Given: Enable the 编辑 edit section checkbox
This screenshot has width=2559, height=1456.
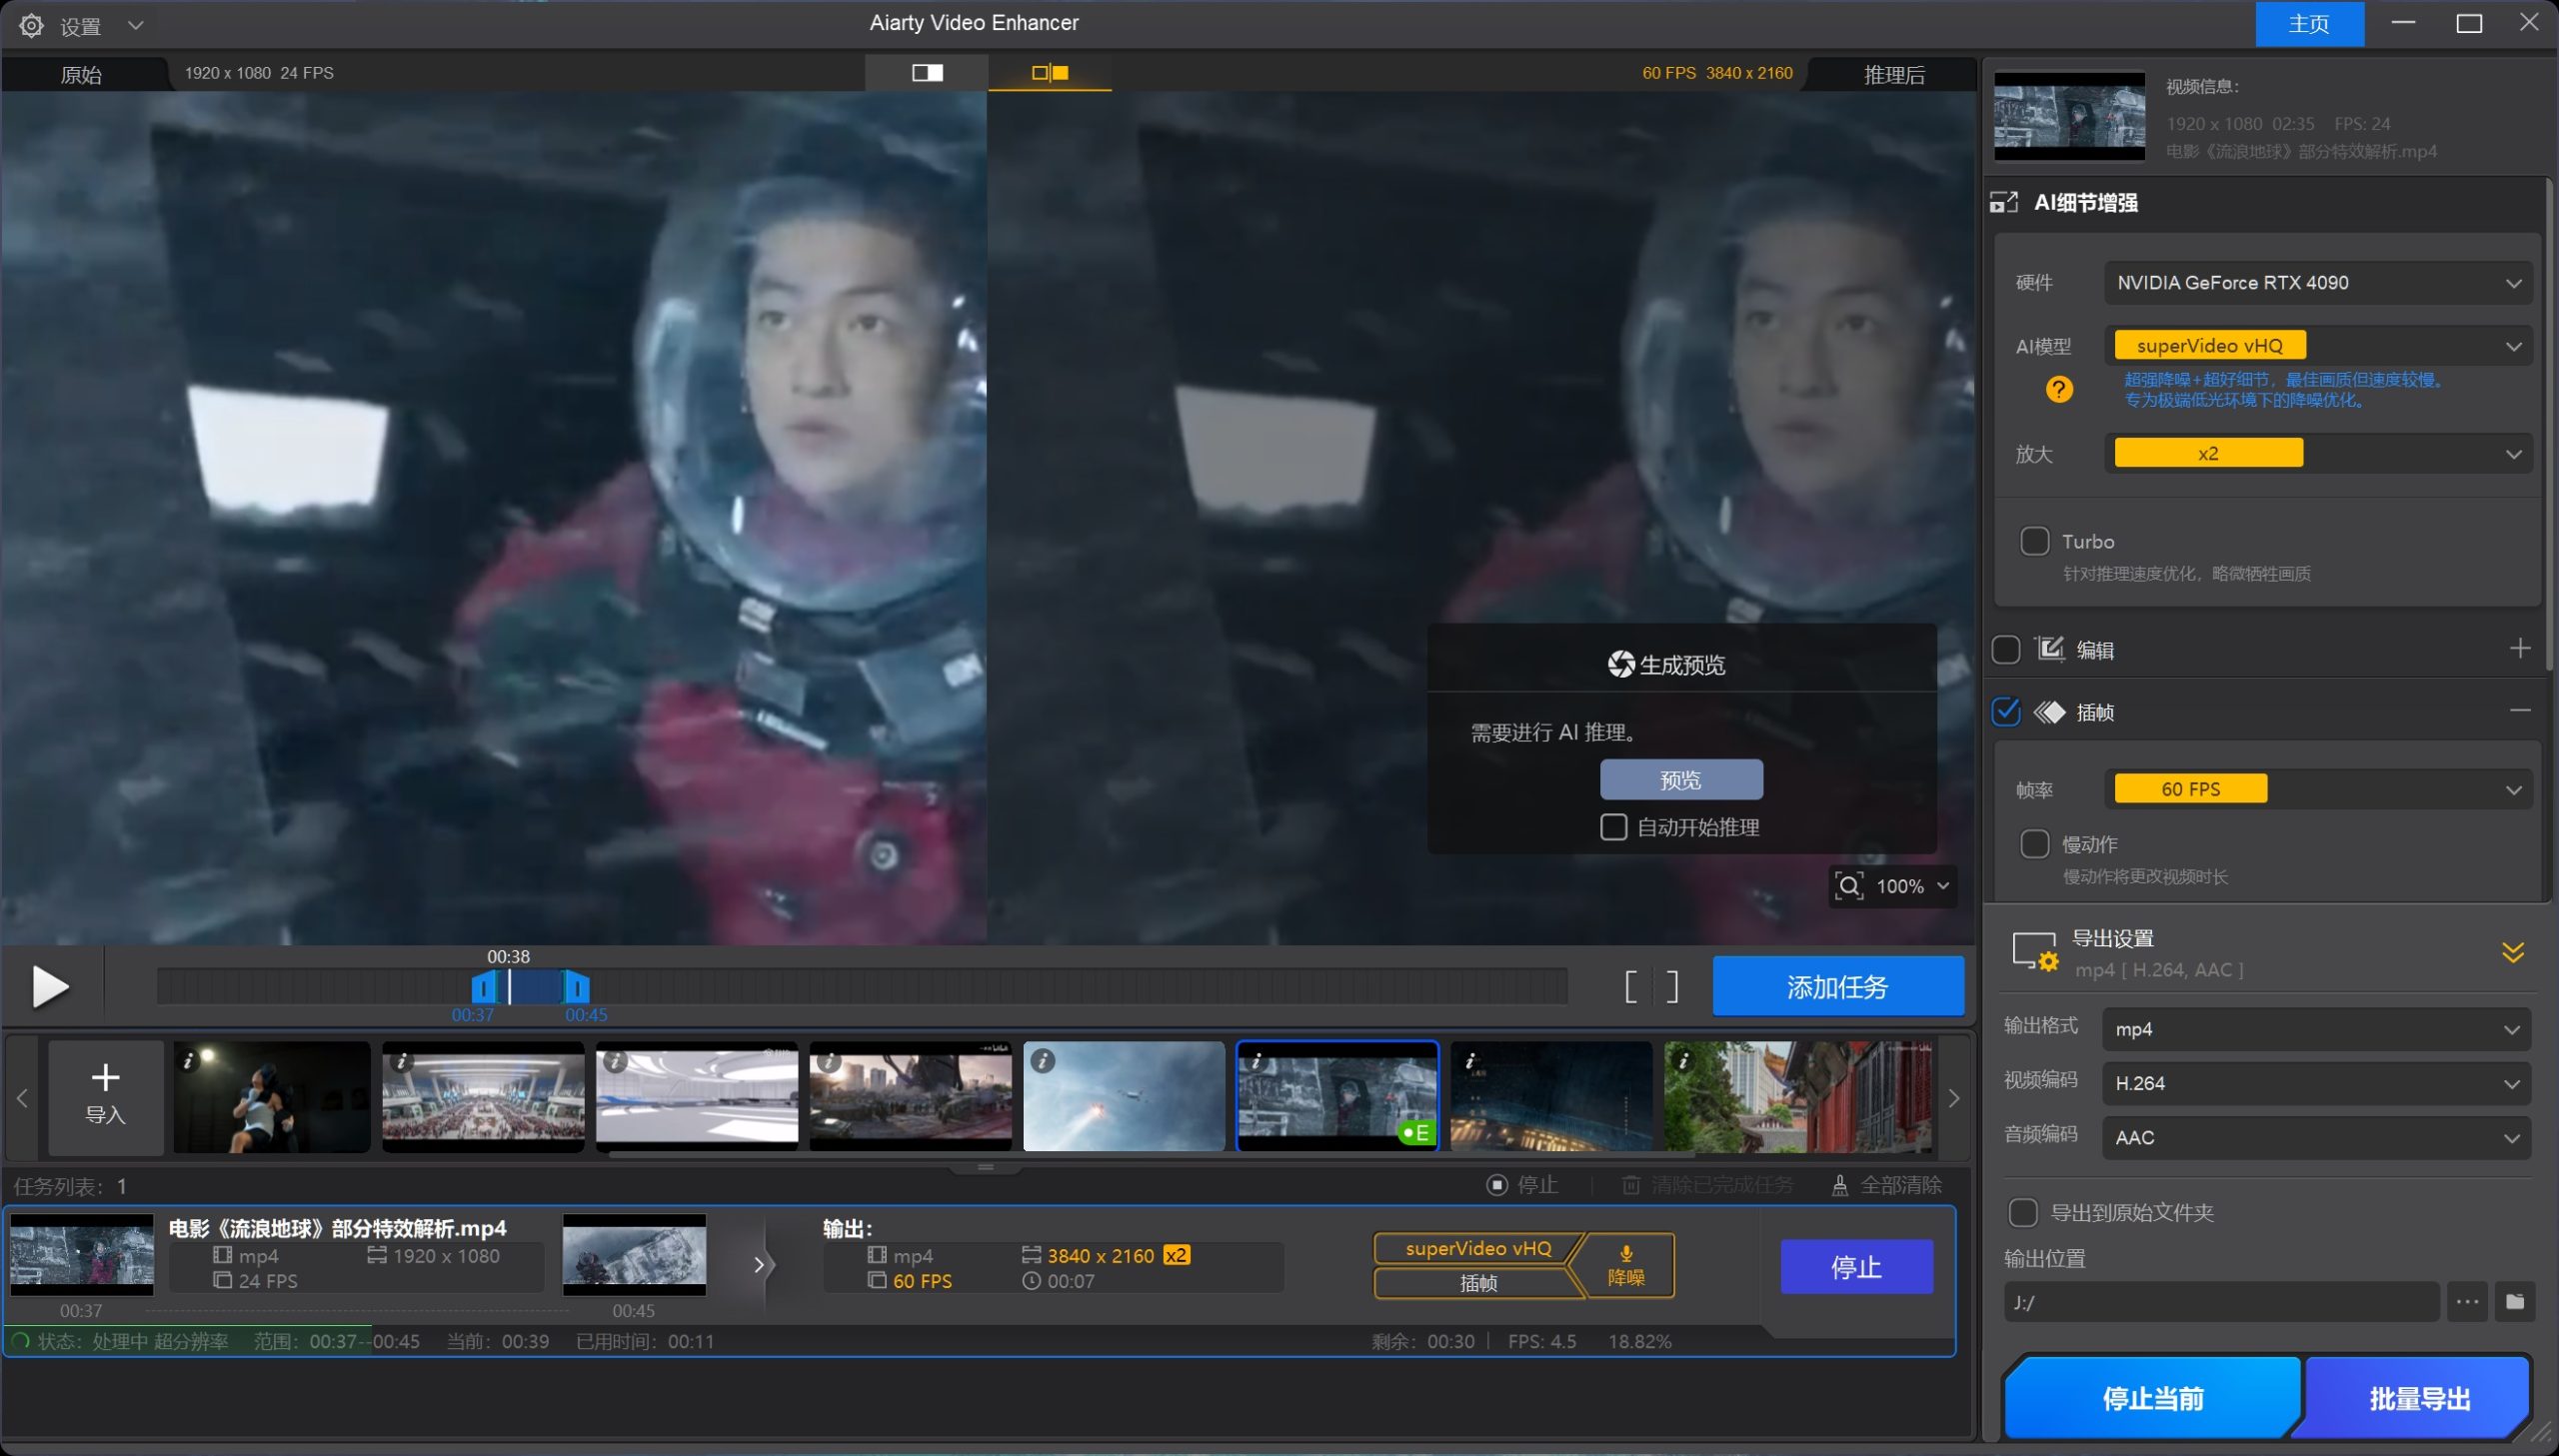Looking at the screenshot, I should tap(2006, 649).
